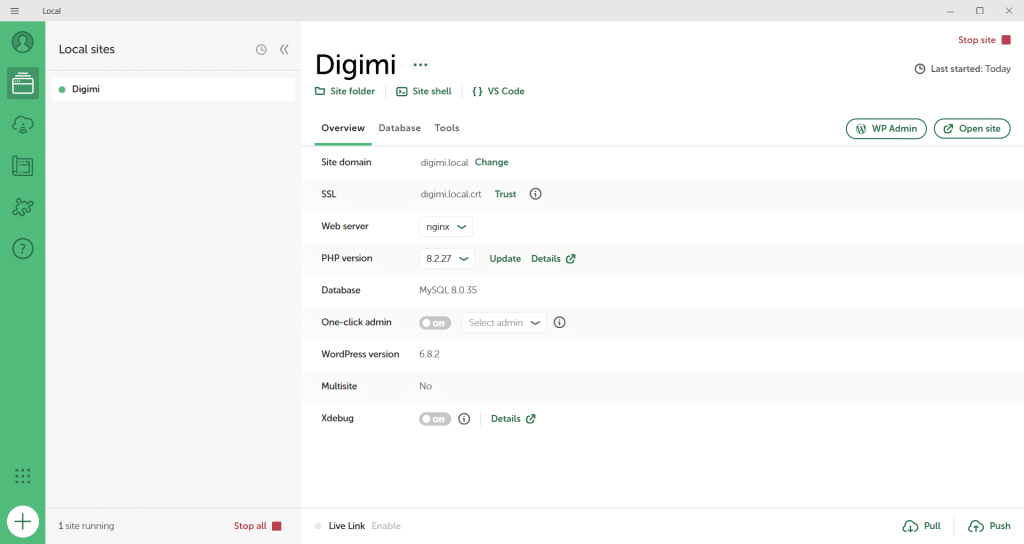Image resolution: width=1024 pixels, height=544 pixels.
Task: Click the add new site plus button
Action: point(23,522)
